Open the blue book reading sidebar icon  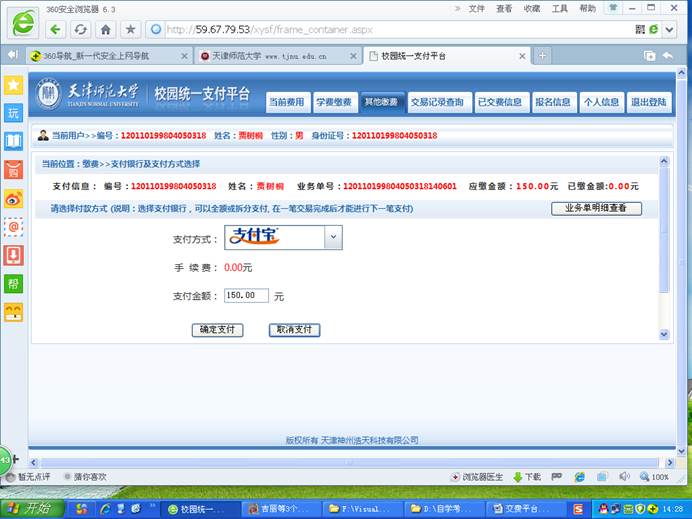[x=13, y=141]
